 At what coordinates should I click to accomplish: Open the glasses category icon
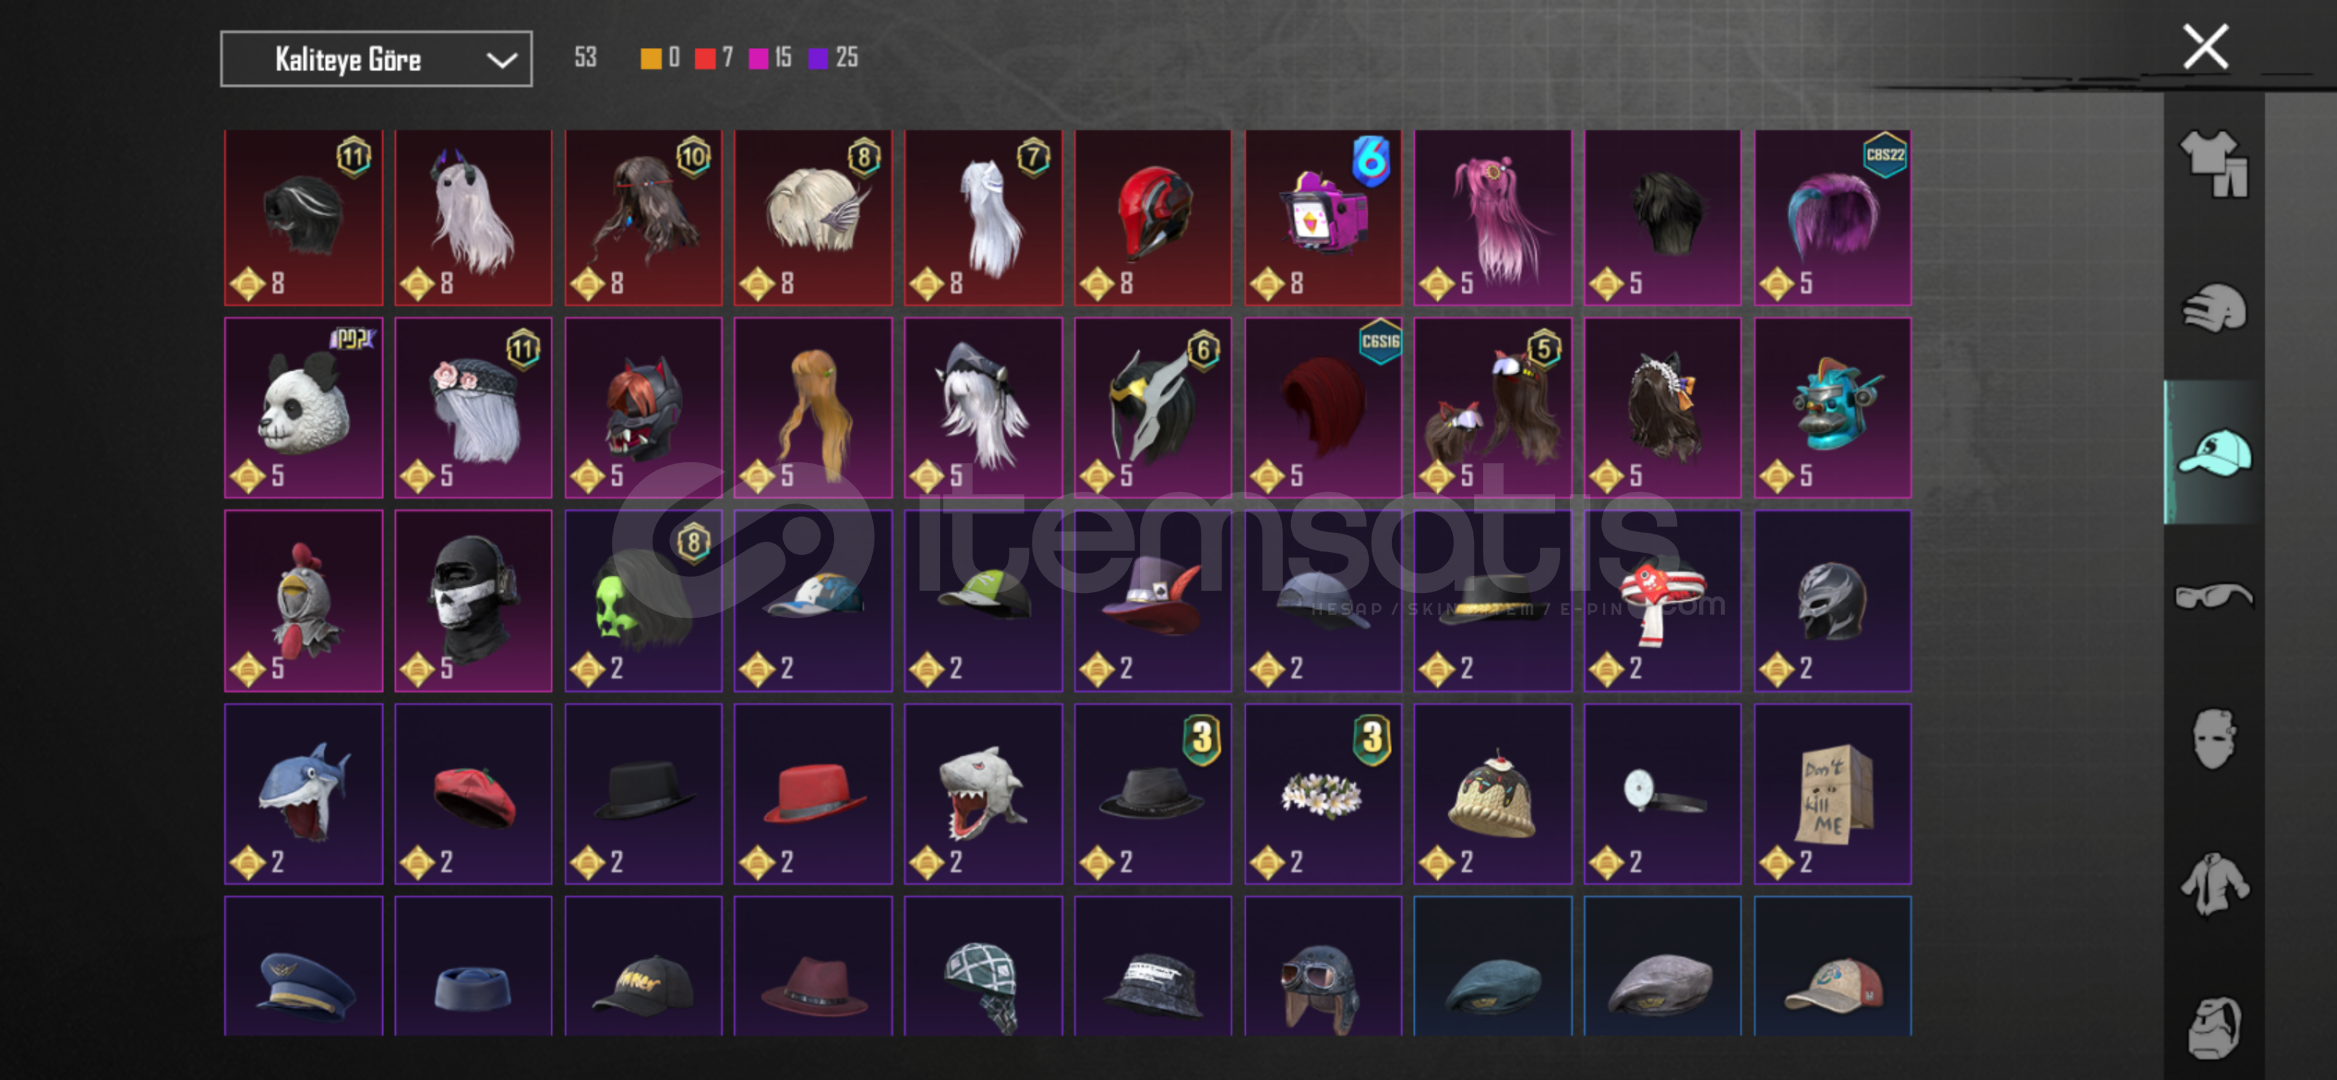point(2214,596)
